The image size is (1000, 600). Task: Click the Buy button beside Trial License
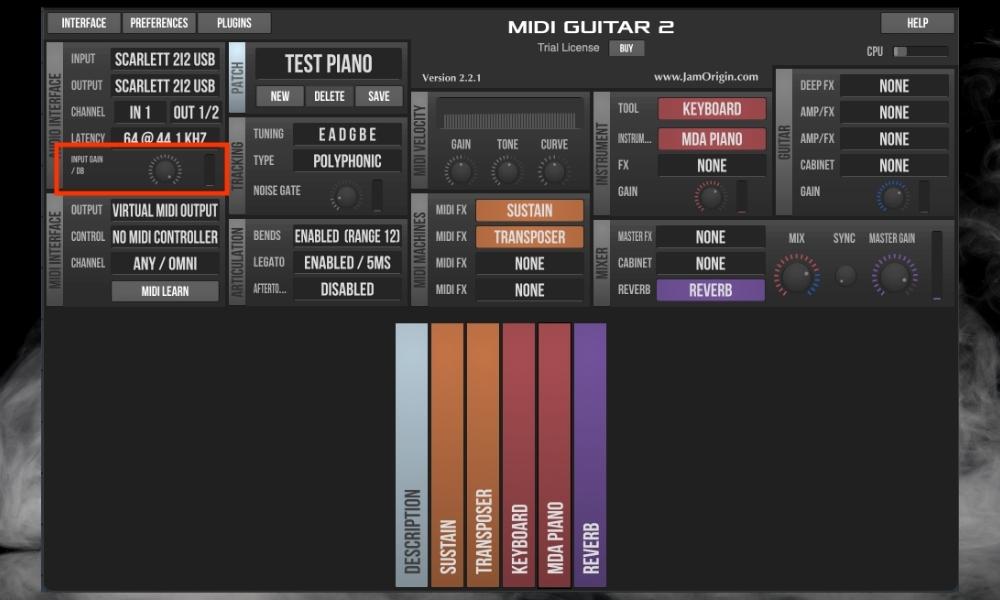coord(626,48)
